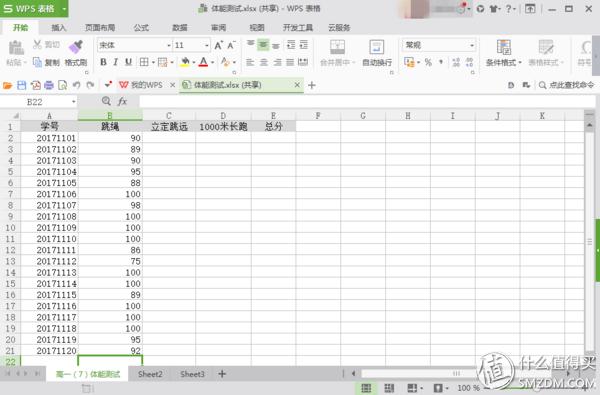Apply red font color A
Screen dimensions: 600x395
204,62
